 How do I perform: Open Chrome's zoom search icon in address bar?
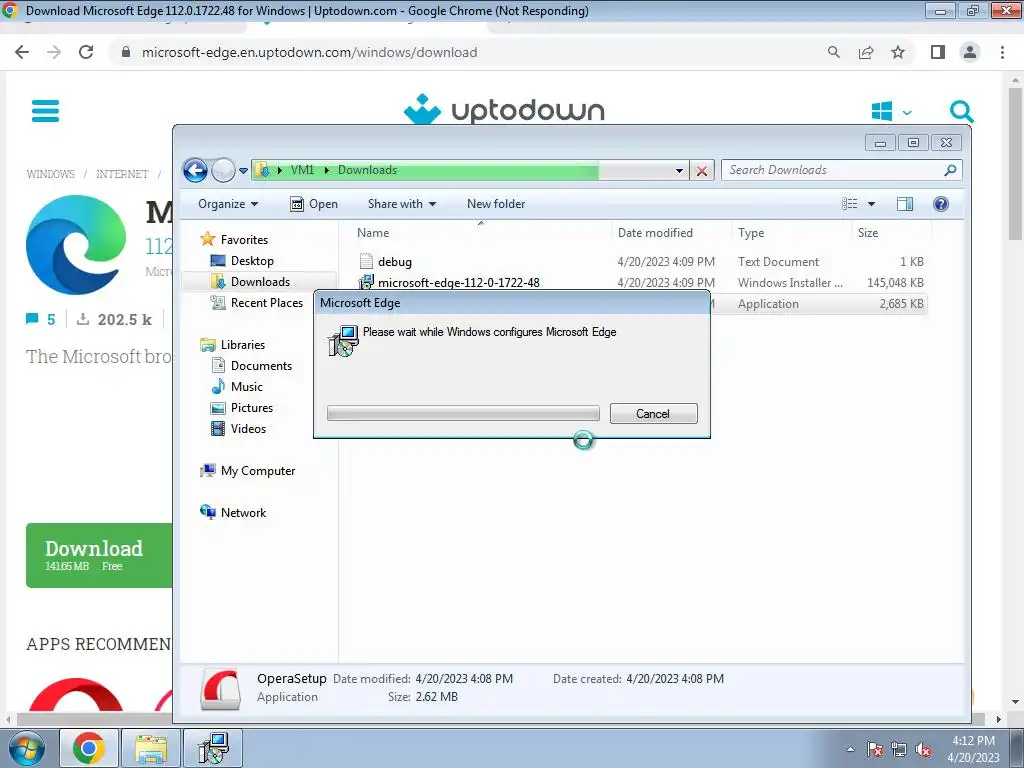coord(833,52)
